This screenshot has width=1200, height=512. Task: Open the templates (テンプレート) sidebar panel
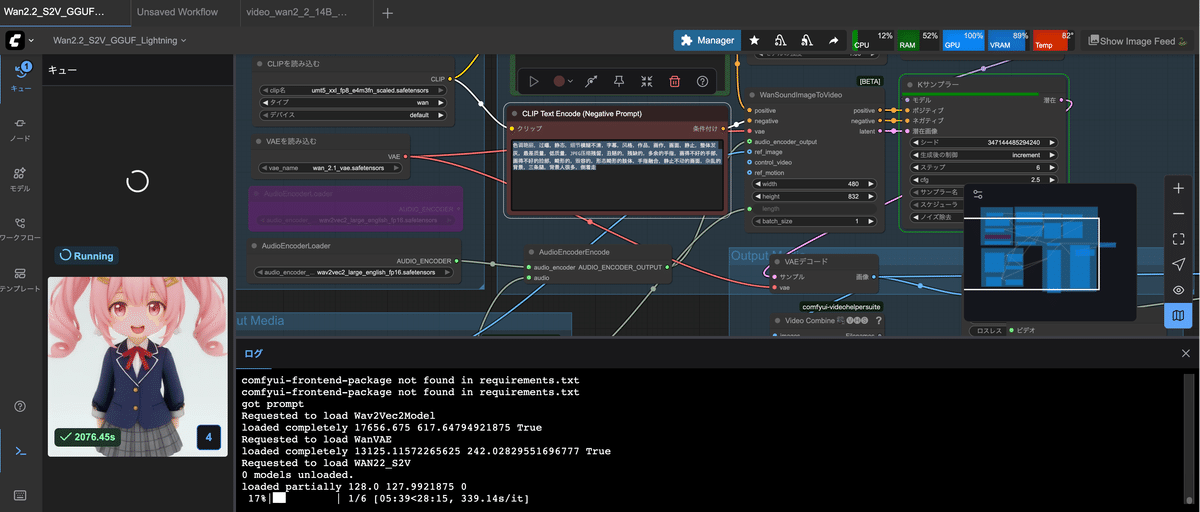[20, 279]
